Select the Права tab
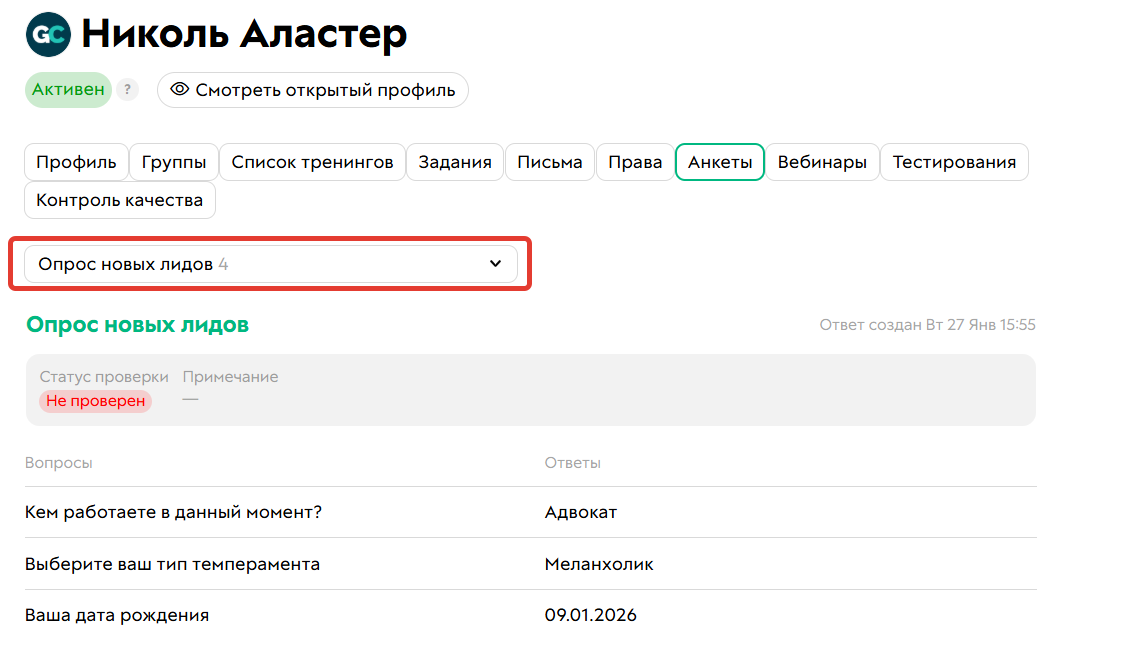This screenshot has height=647, width=1125. [635, 161]
